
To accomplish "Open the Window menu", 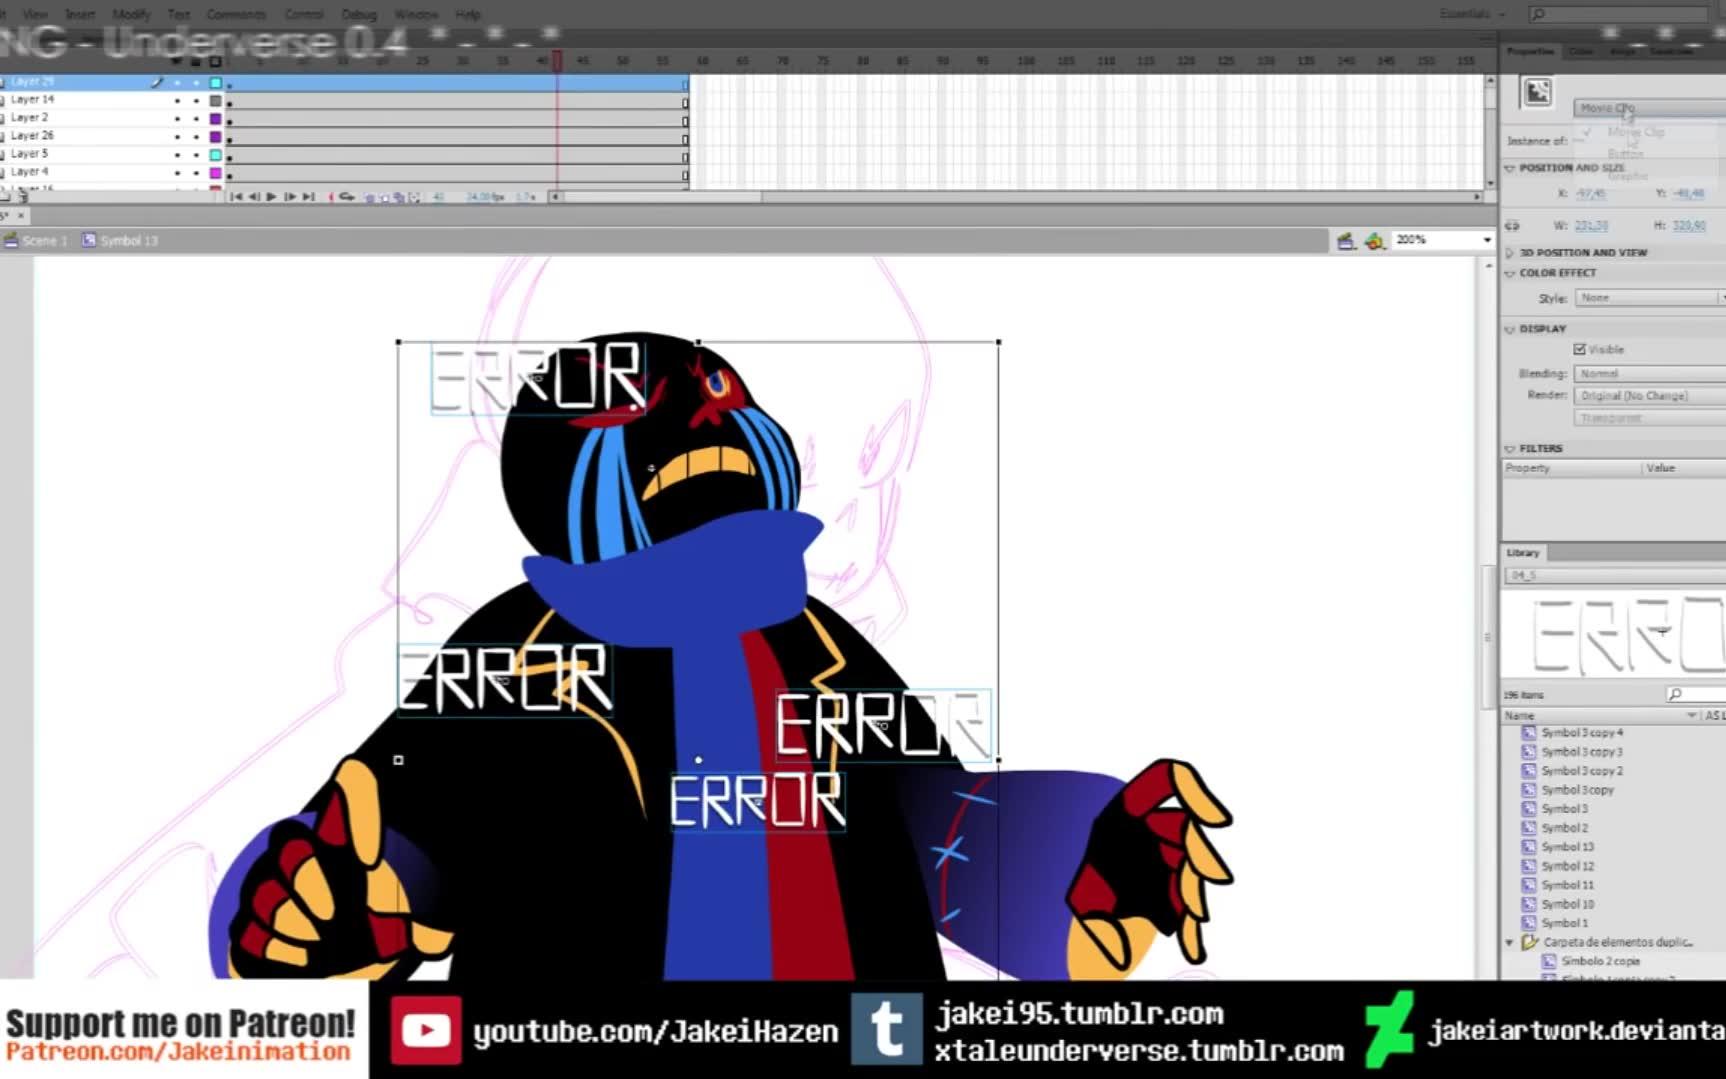I will pyautogui.click(x=416, y=14).
